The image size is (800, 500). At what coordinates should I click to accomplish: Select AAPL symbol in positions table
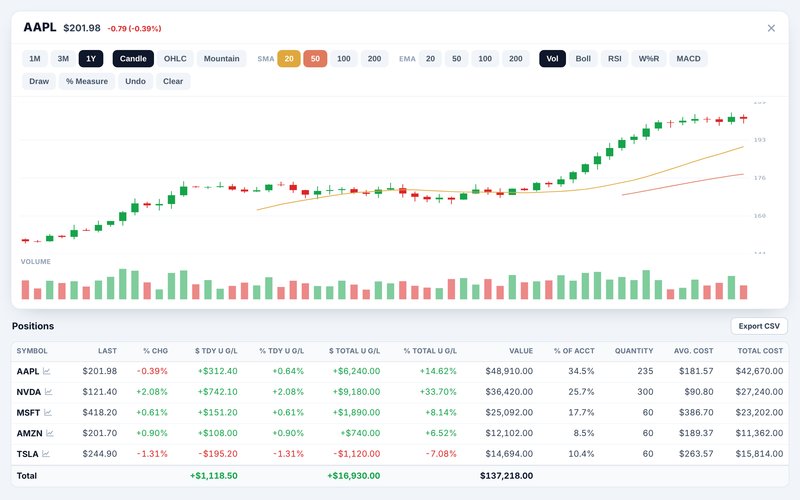[28, 371]
